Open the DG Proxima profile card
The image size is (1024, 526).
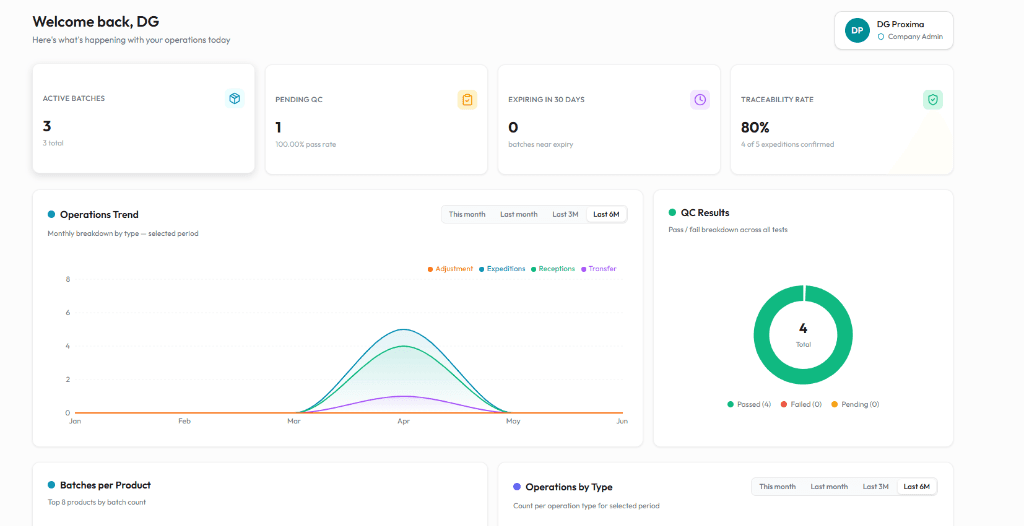[x=893, y=30]
